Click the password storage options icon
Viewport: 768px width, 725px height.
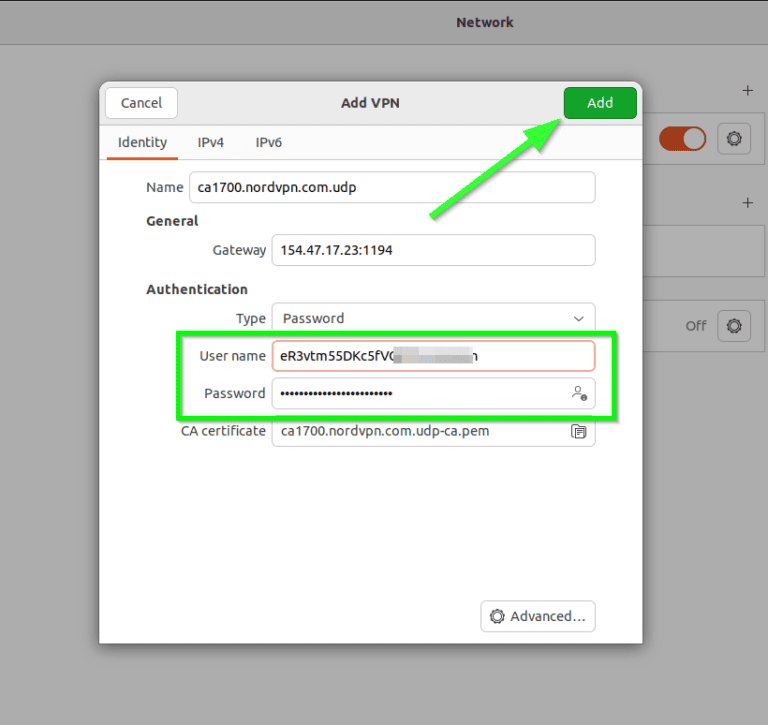579,394
